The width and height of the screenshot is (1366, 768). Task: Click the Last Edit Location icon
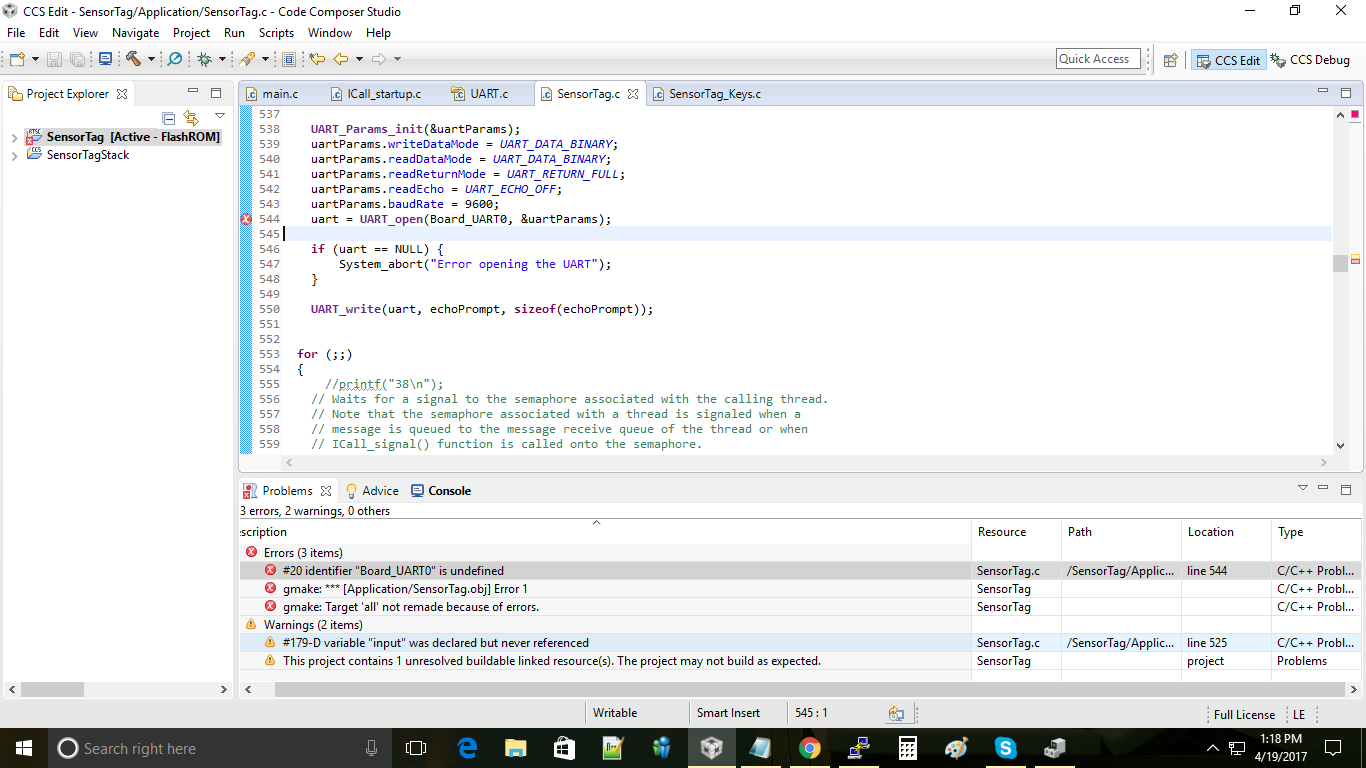point(317,59)
